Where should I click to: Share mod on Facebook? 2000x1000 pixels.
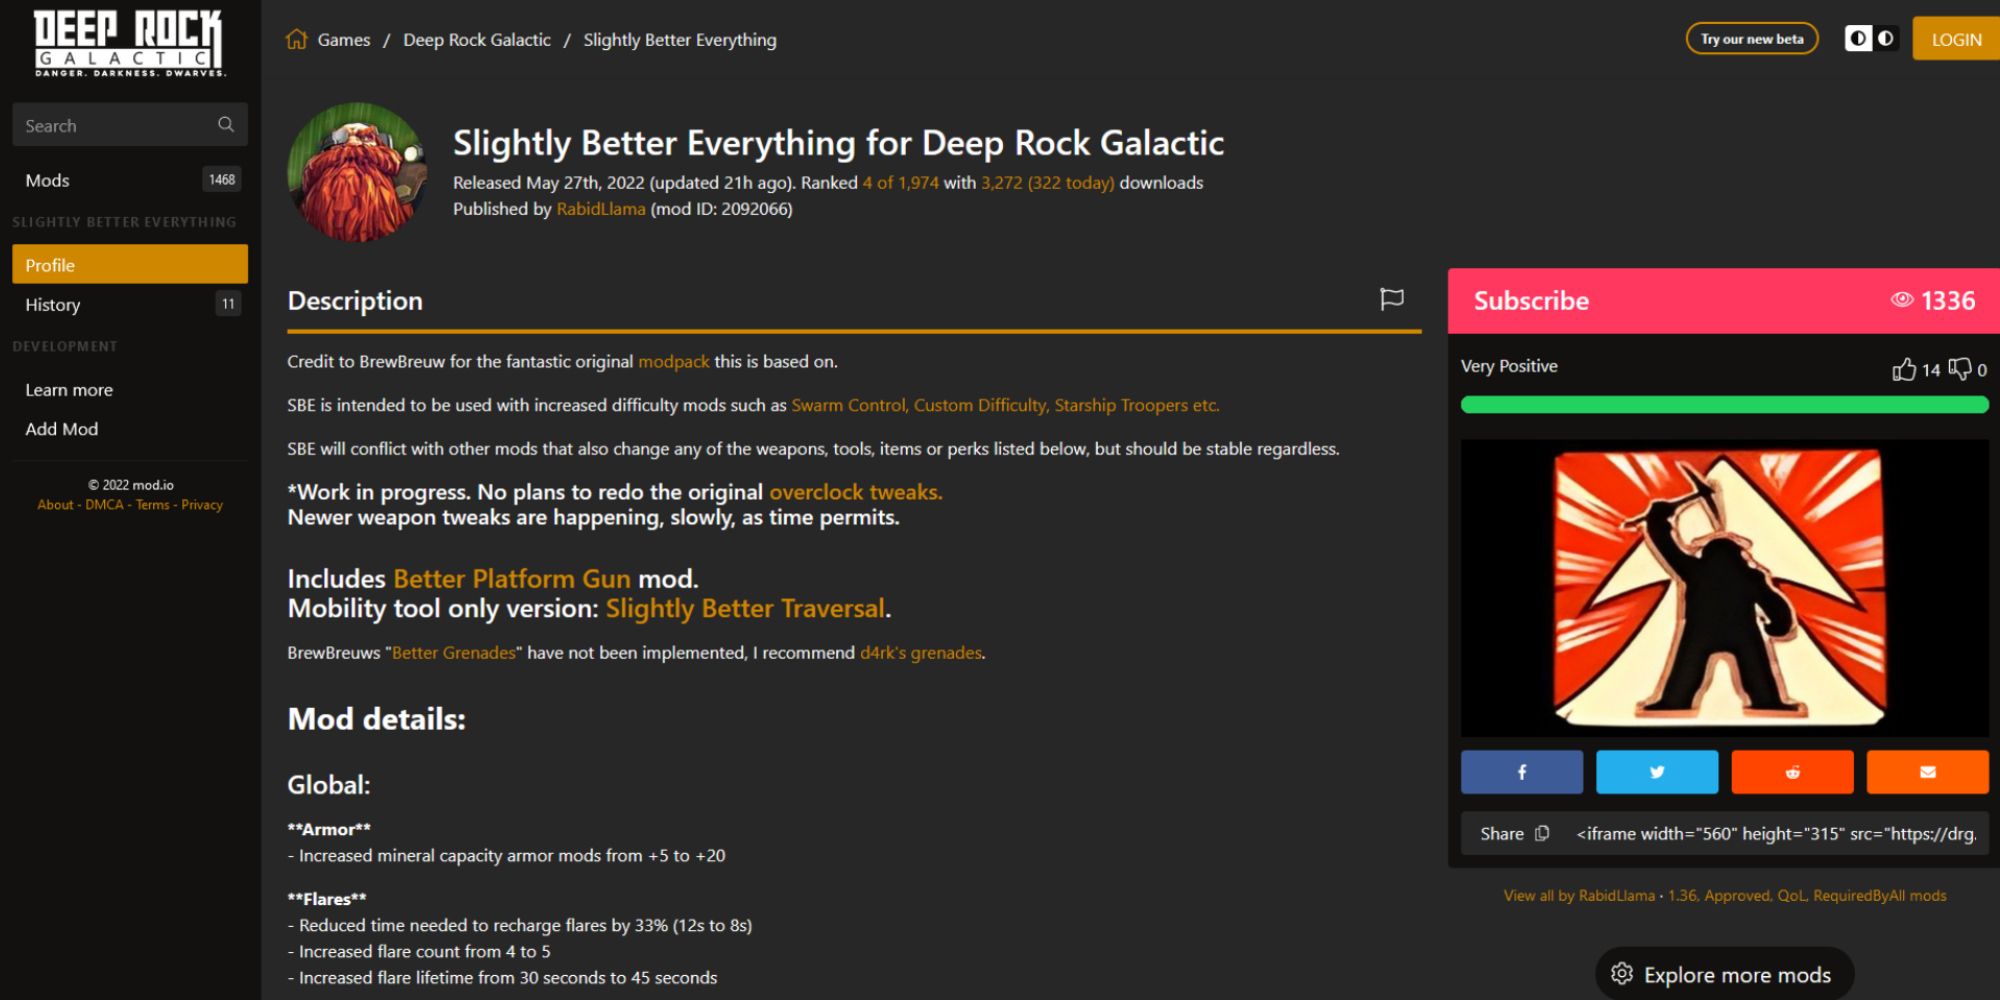click(1521, 772)
